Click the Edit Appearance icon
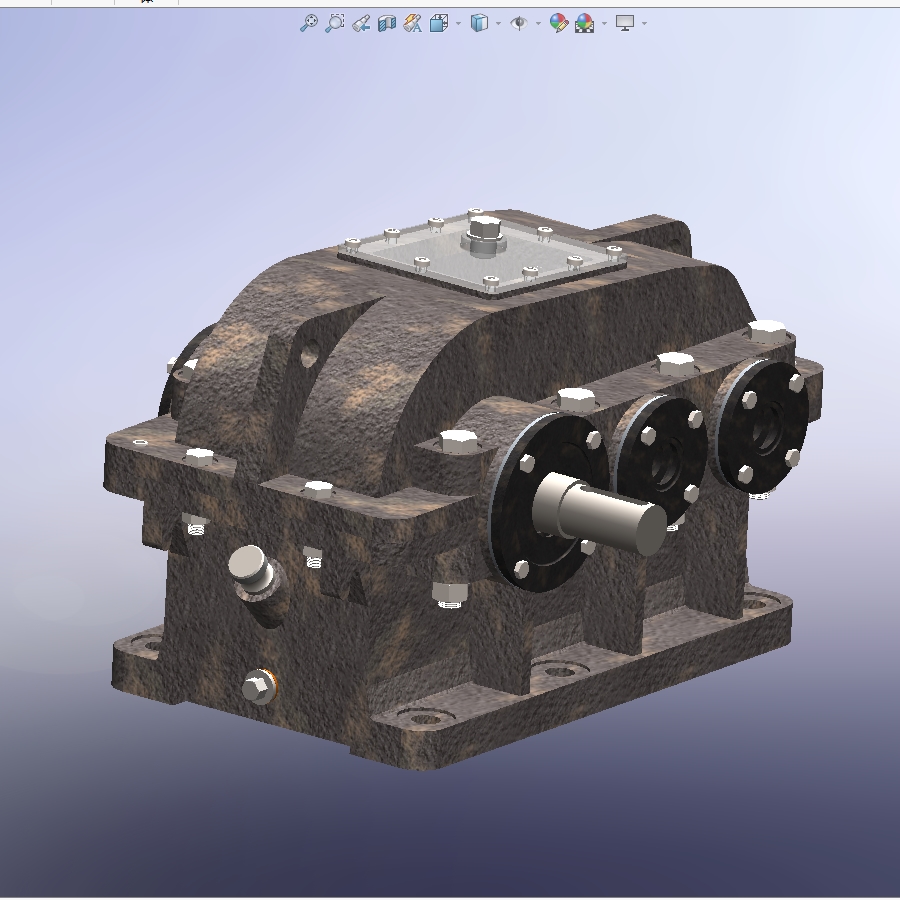Viewport: 900px width, 900px height. pyautogui.click(x=559, y=23)
